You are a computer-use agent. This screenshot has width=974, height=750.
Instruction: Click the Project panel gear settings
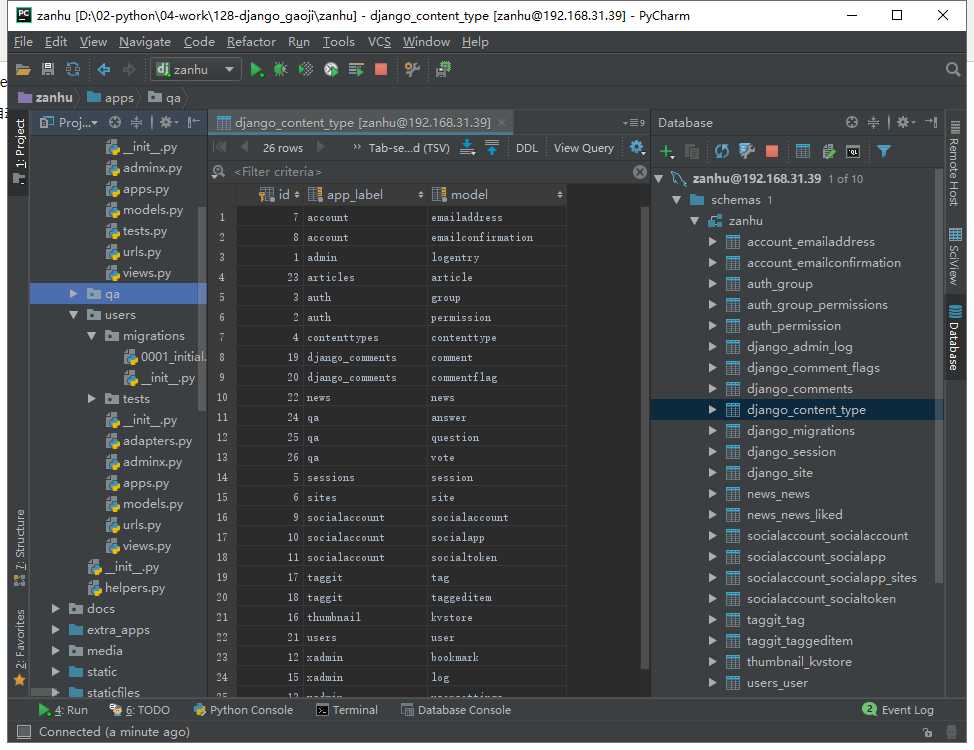click(x=167, y=122)
